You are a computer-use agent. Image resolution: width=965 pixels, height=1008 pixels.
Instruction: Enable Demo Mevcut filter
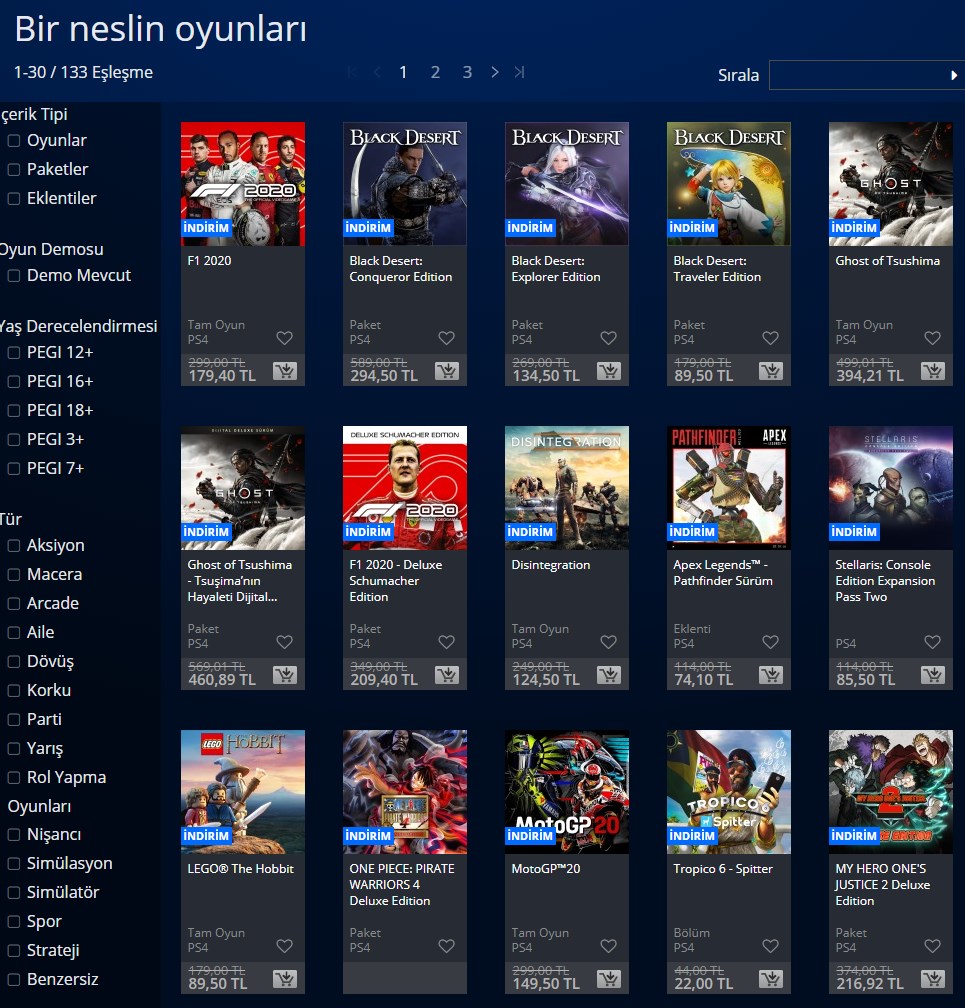tap(14, 276)
